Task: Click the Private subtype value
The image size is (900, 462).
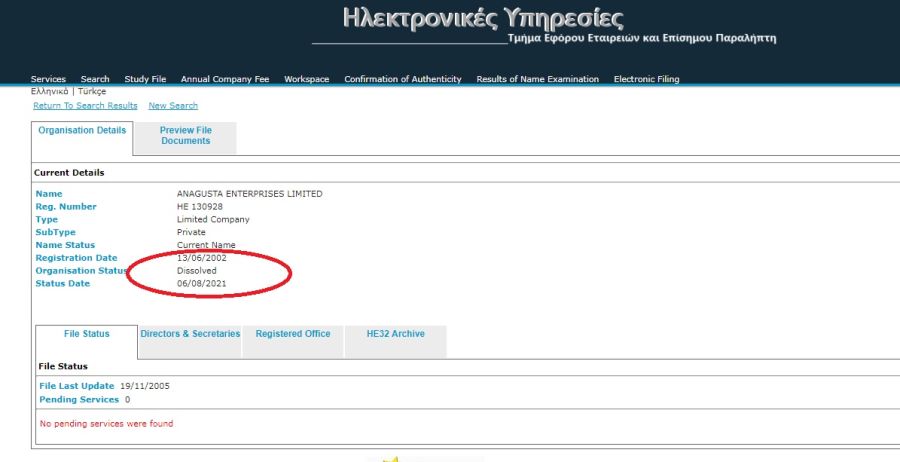Action: tap(191, 232)
